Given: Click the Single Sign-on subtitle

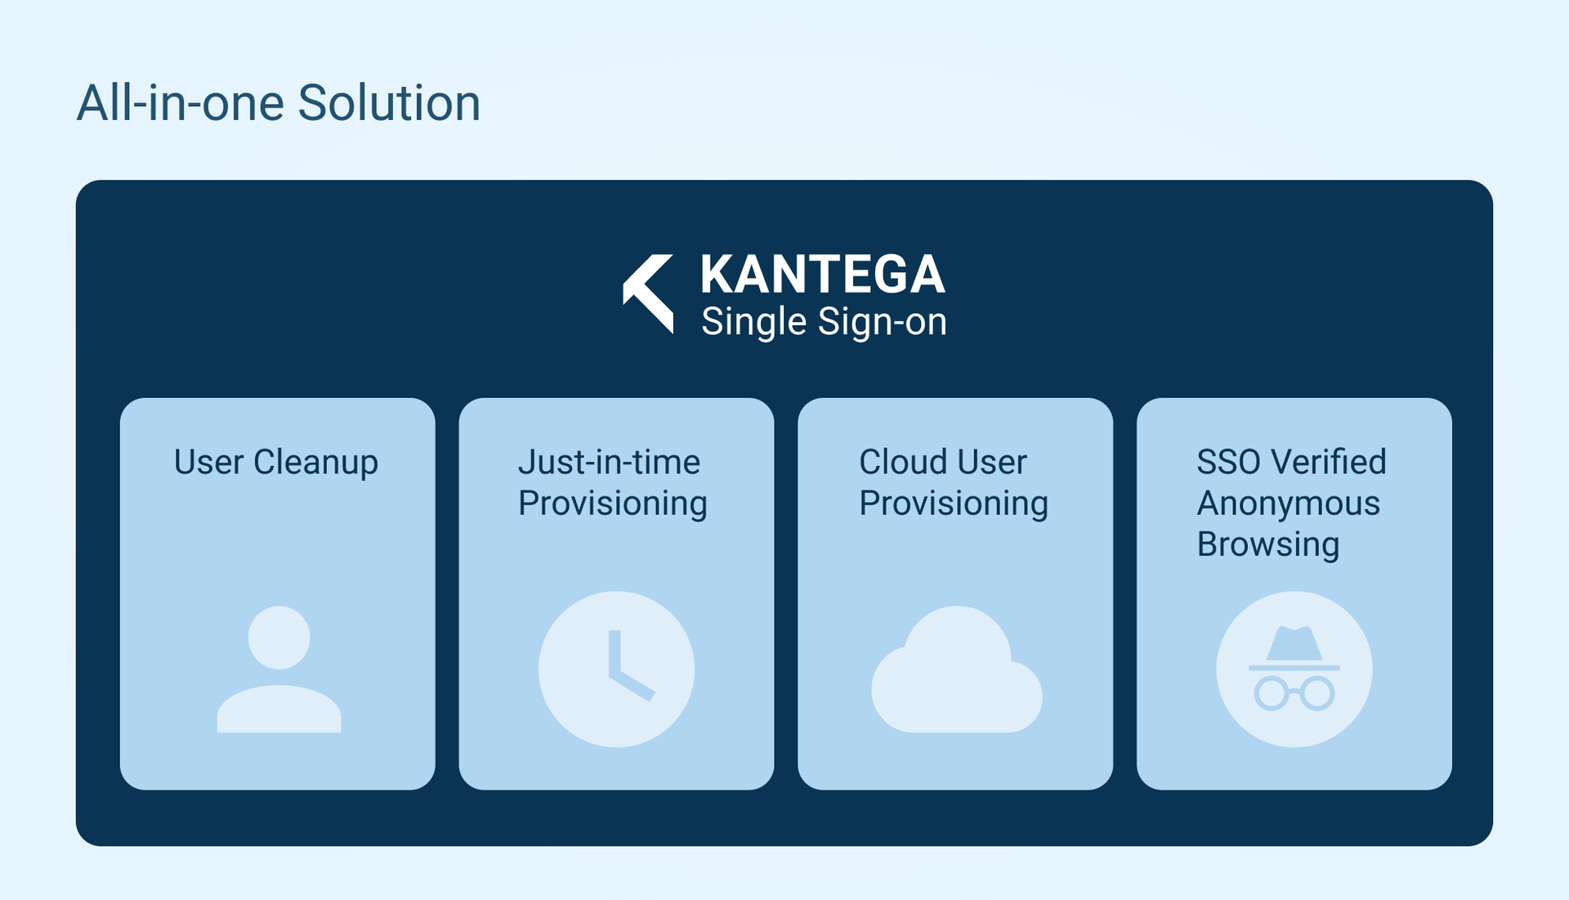Looking at the screenshot, I should tap(824, 322).
